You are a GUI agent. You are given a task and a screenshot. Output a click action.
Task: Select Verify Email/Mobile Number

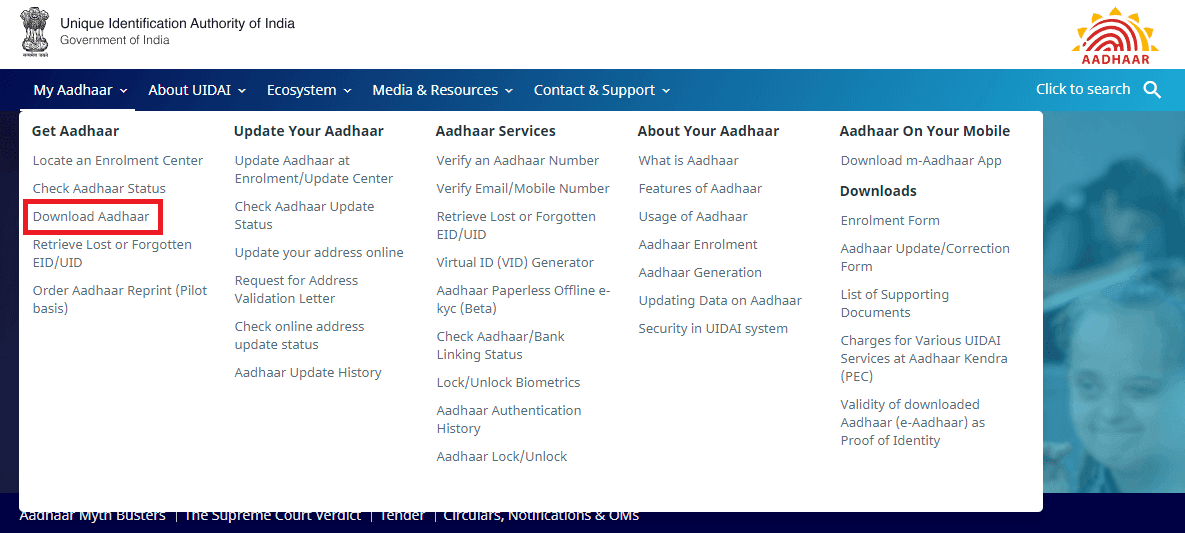[x=523, y=188]
